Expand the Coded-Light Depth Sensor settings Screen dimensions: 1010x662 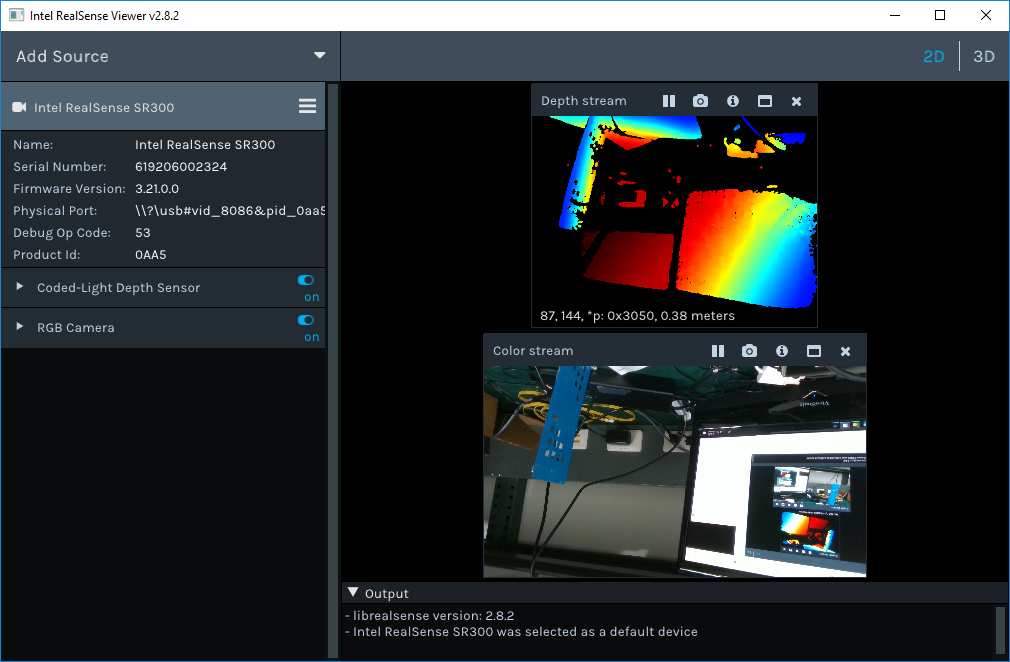[18, 287]
